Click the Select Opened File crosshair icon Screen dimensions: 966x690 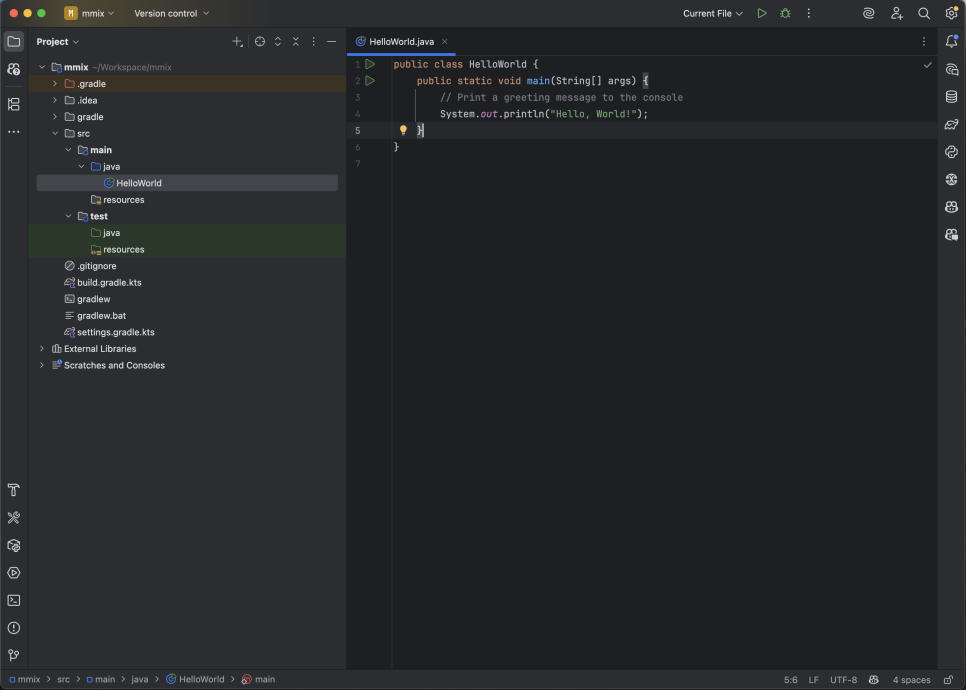[260, 42]
